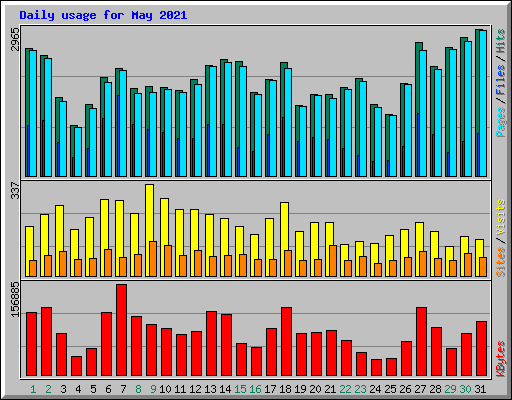Click day label 18 on the axis
This screenshot has height=400, width=512.
click(285, 389)
